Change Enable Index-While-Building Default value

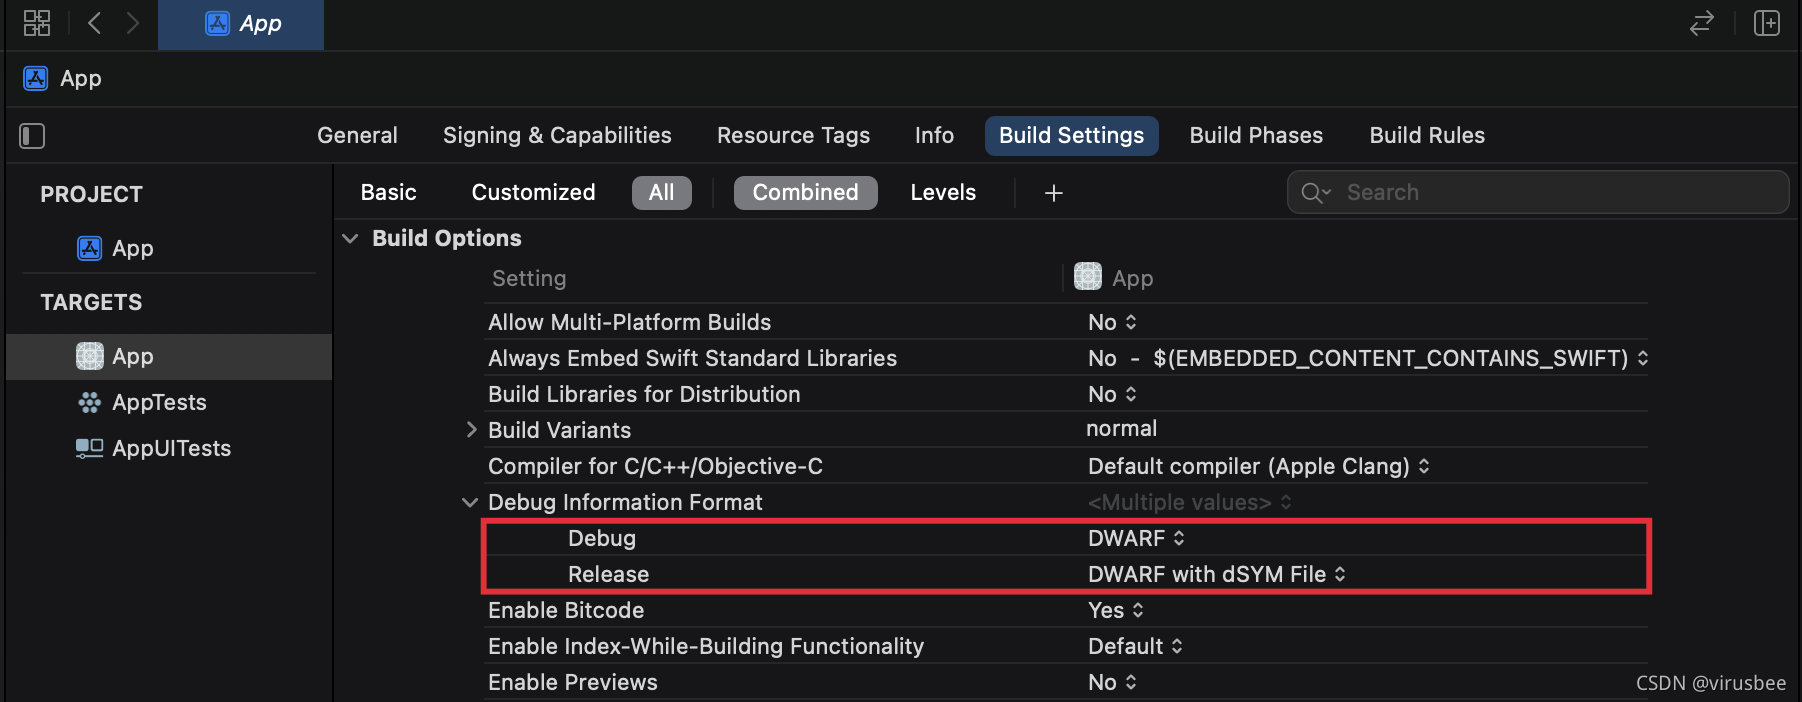(1135, 646)
